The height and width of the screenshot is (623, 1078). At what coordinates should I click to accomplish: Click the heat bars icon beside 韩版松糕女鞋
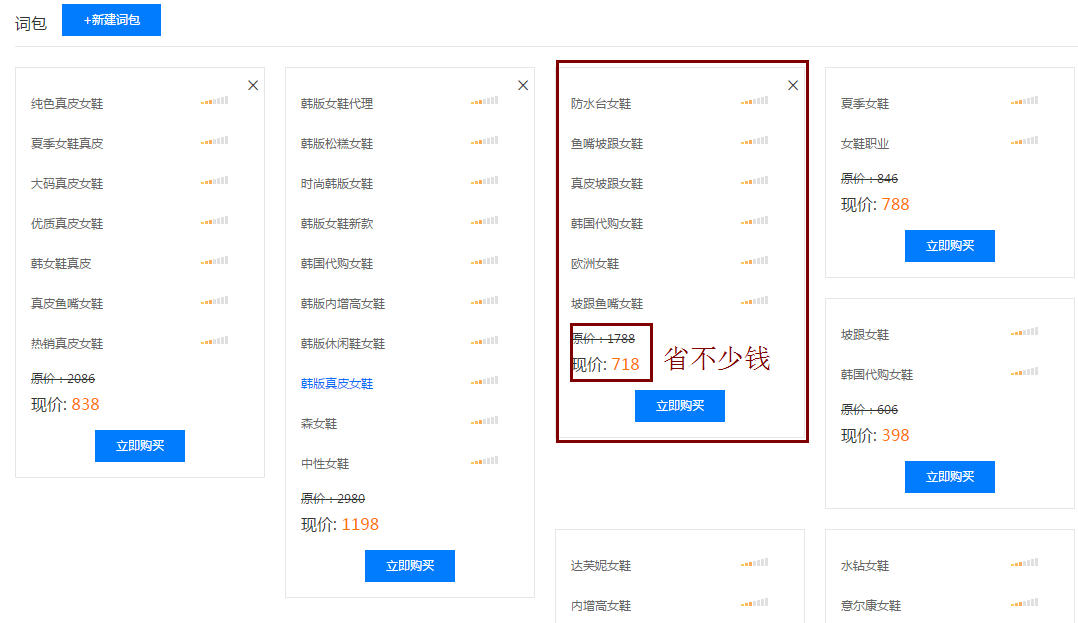[x=484, y=141]
